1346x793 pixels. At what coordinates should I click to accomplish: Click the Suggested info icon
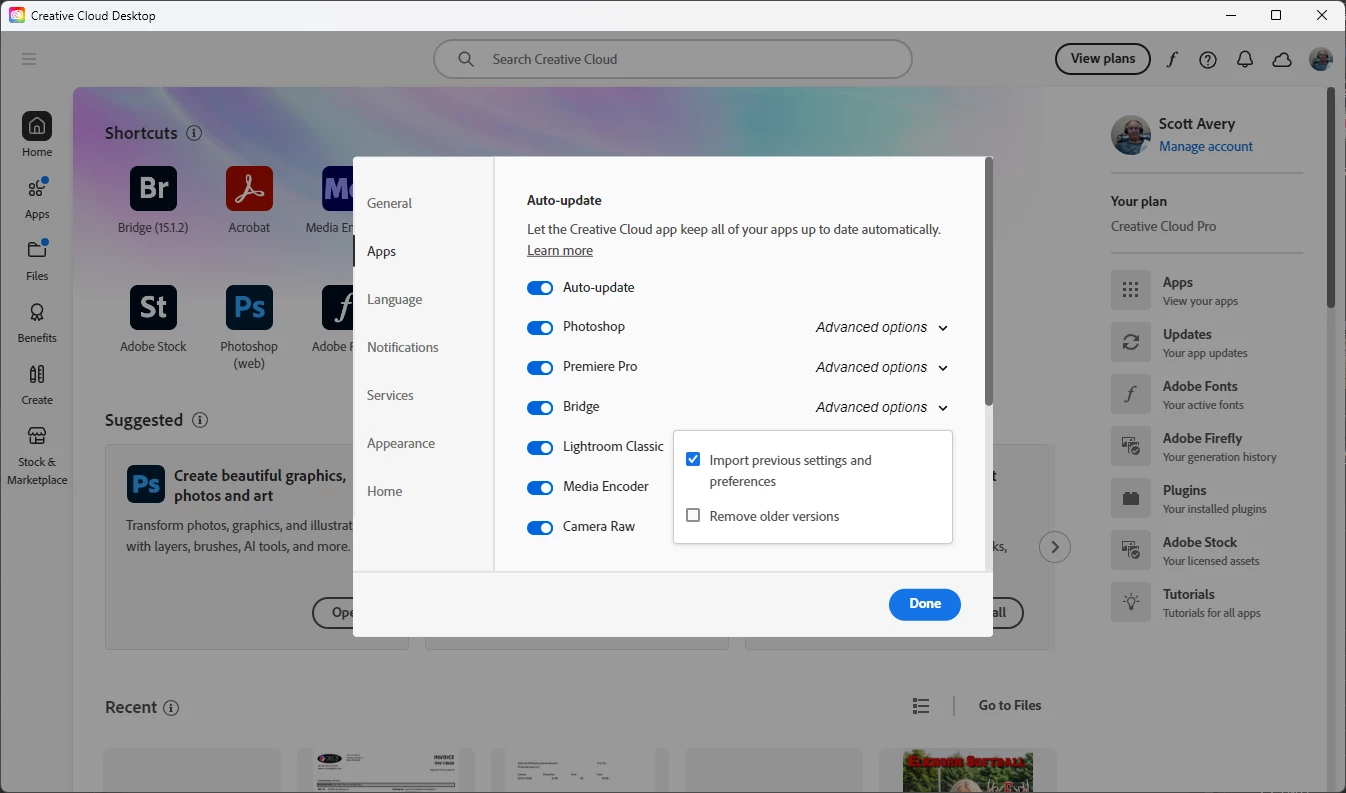coord(200,420)
